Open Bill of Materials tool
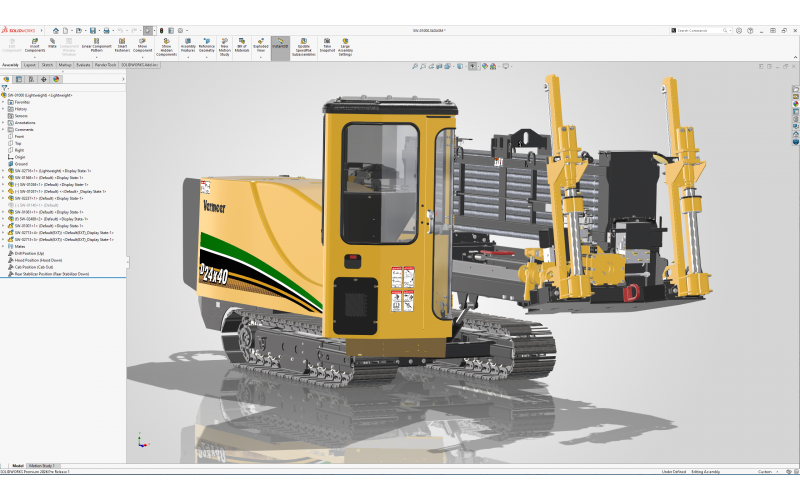This screenshot has width=800, height=500. (x=242, y=45)
